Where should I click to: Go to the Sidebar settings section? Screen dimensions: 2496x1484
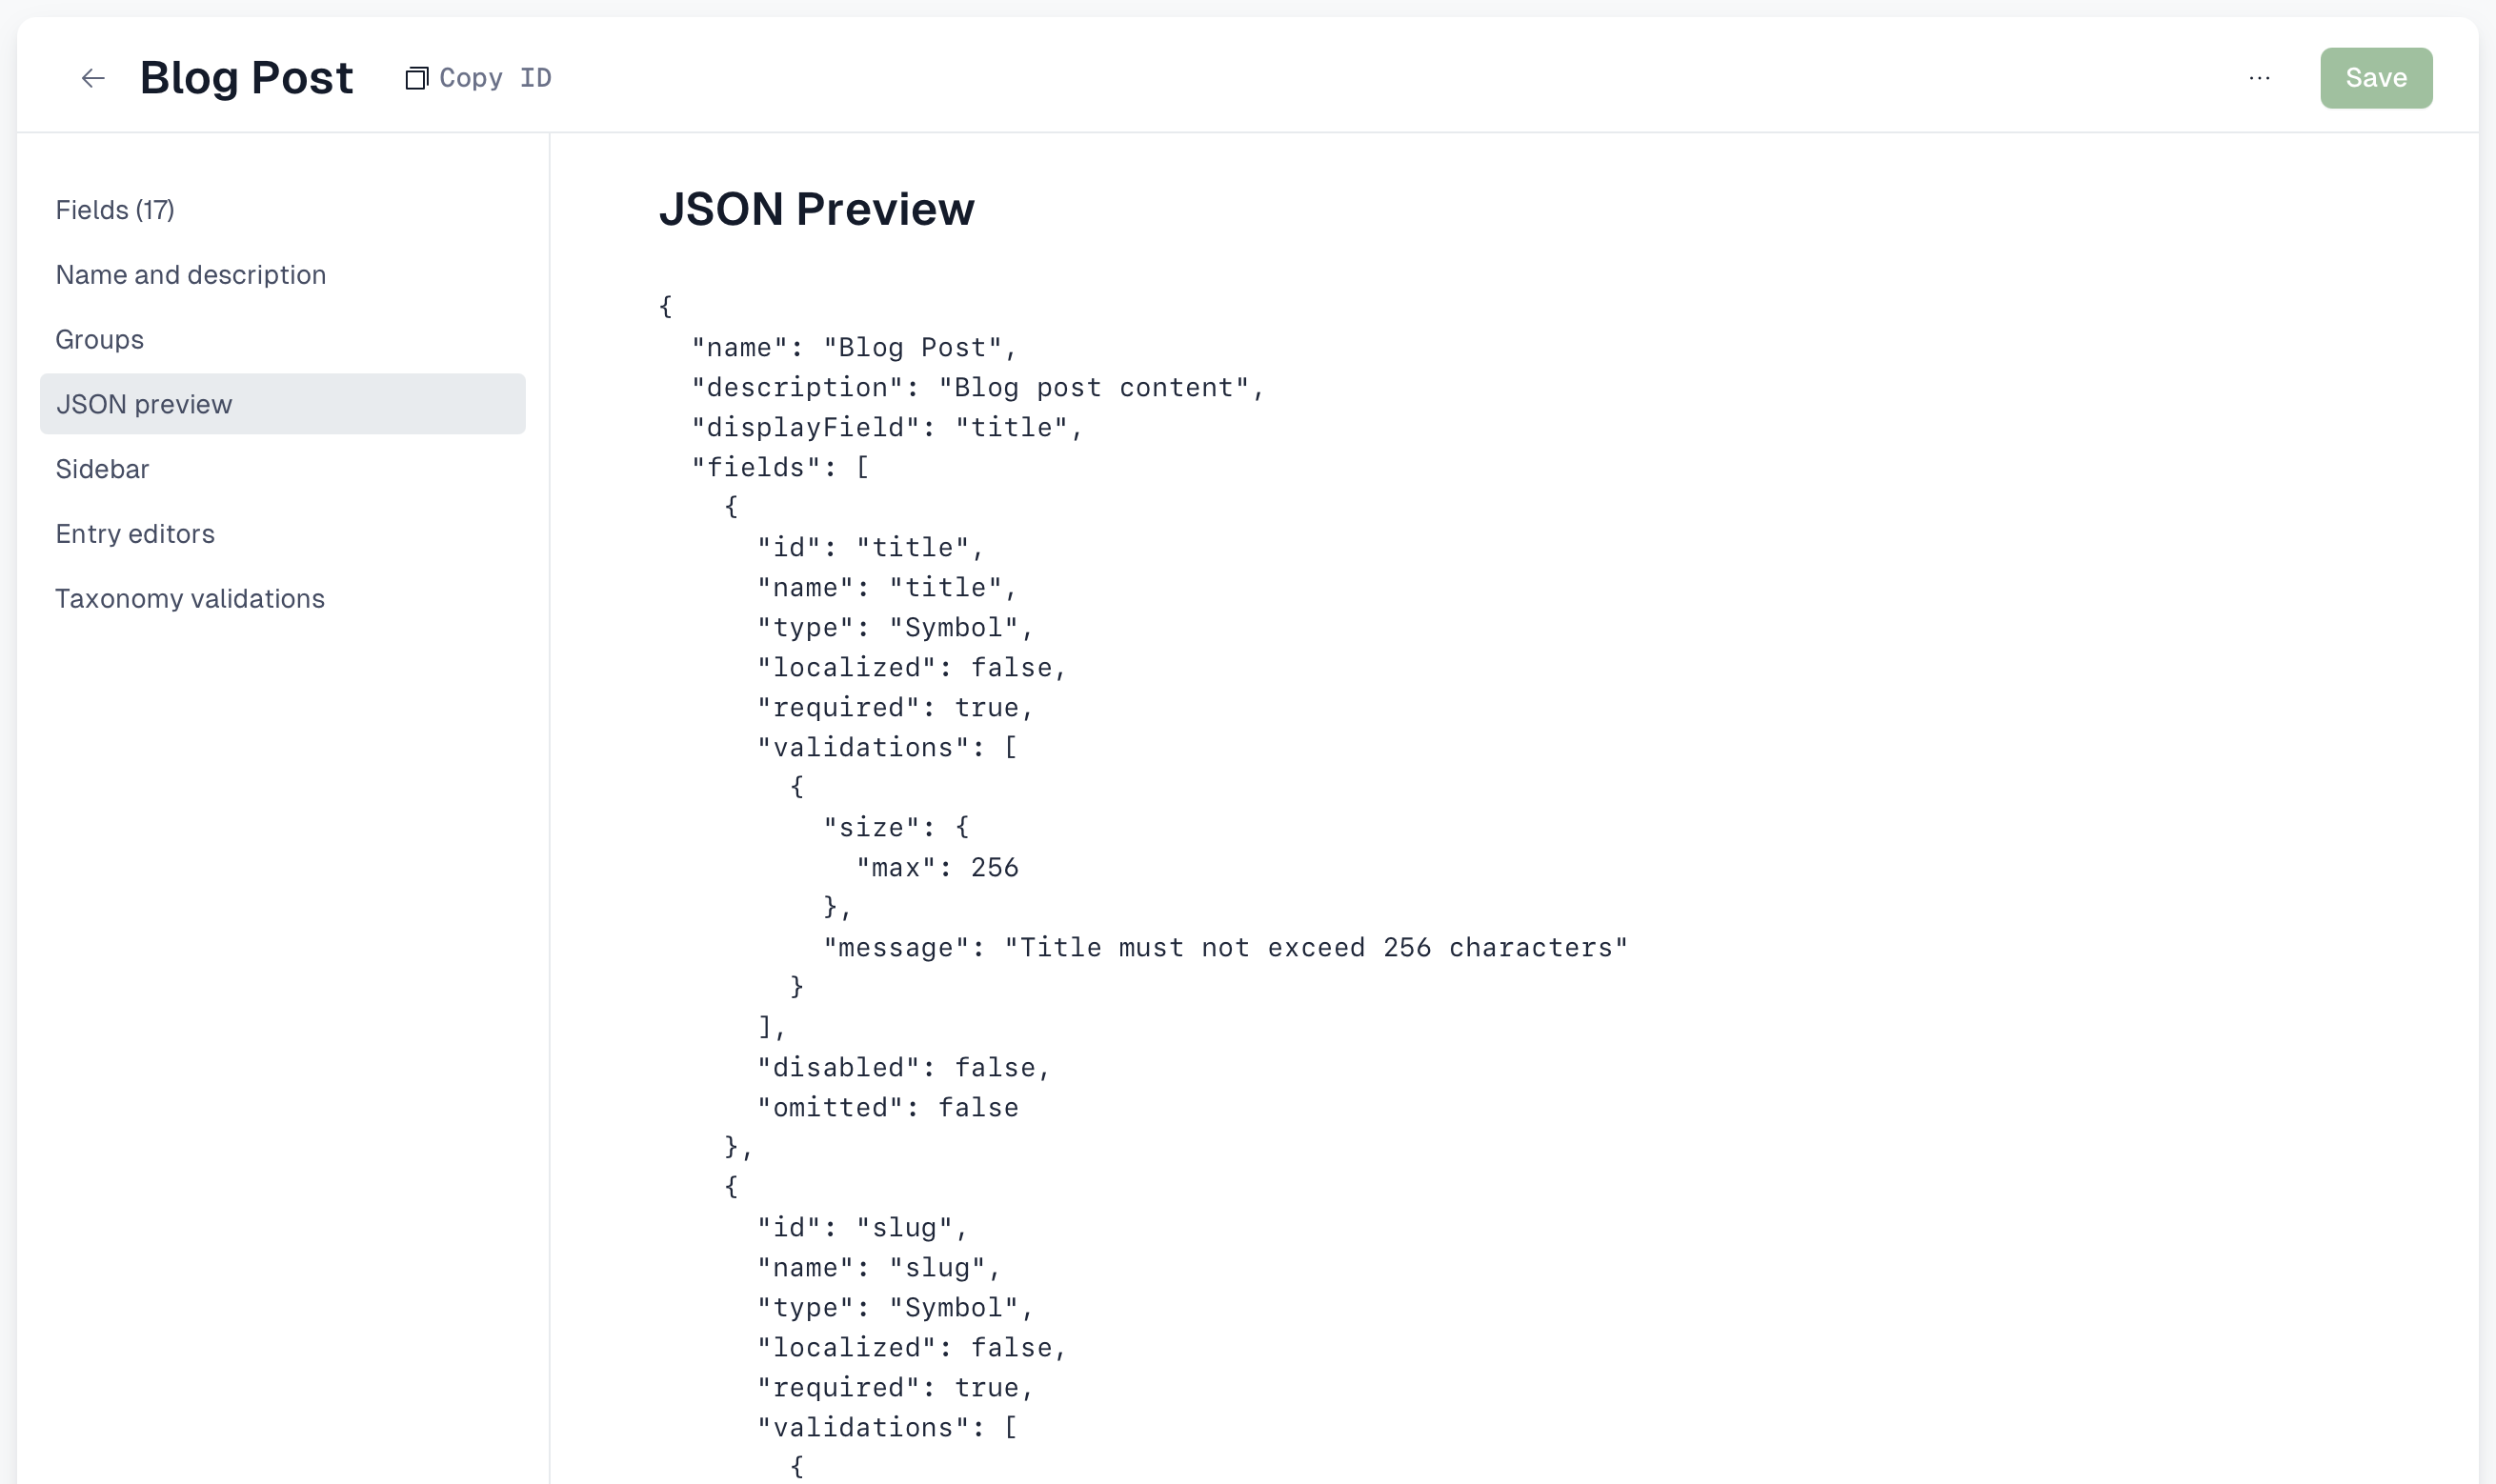pos(102,469)
